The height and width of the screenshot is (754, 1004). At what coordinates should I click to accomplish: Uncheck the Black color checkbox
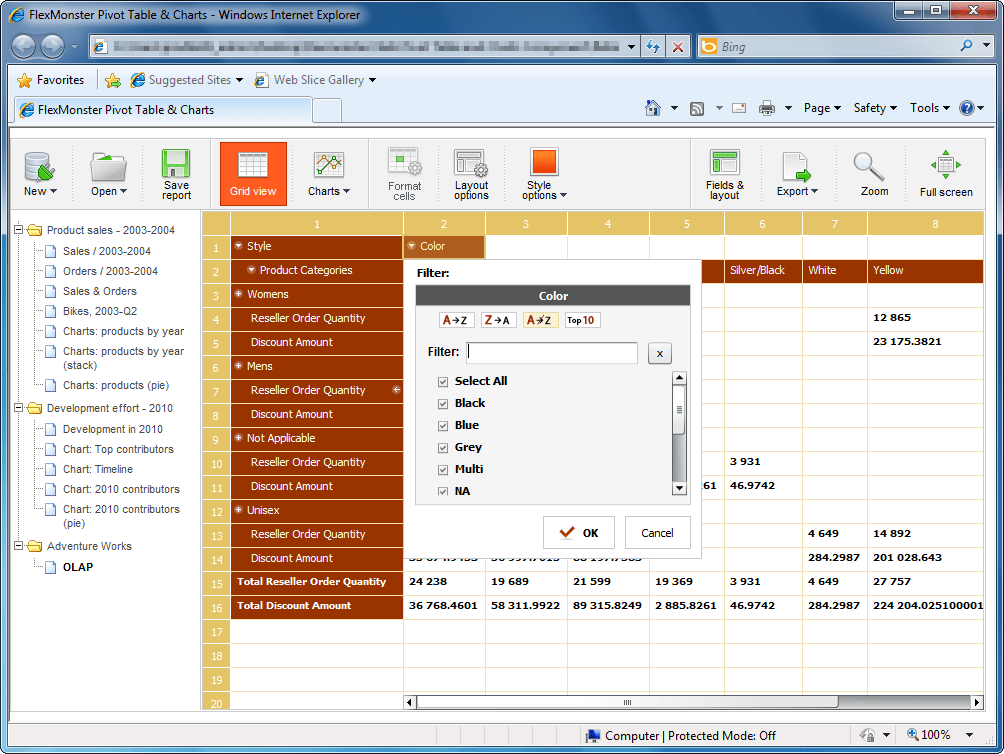[x=442, y=404]
